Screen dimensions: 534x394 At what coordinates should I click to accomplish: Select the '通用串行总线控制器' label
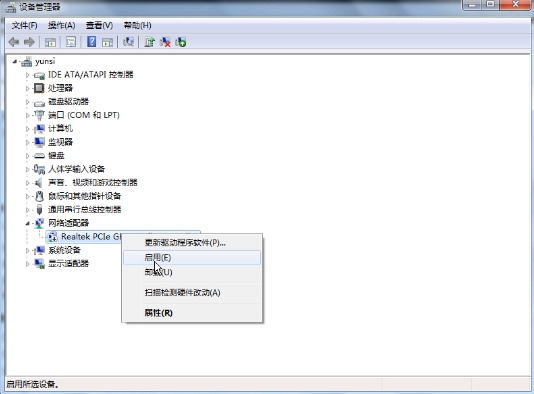point(84,209)
